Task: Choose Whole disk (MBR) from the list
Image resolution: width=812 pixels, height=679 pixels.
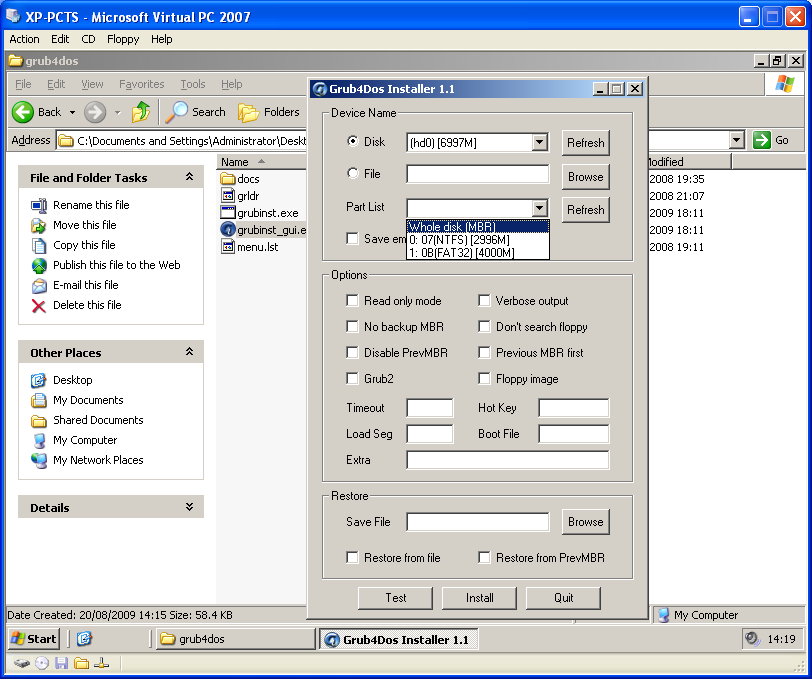Action: coord(477,226)
